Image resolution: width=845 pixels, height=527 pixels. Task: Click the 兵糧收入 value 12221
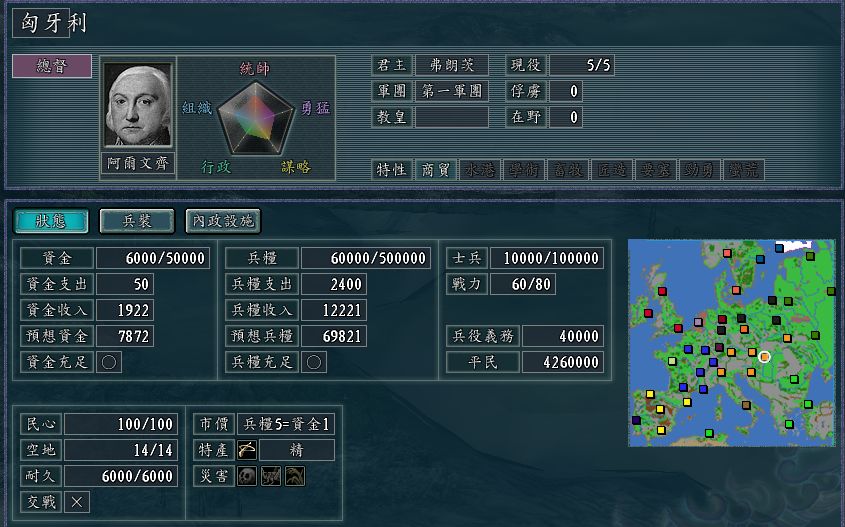(x=334, y=310)
